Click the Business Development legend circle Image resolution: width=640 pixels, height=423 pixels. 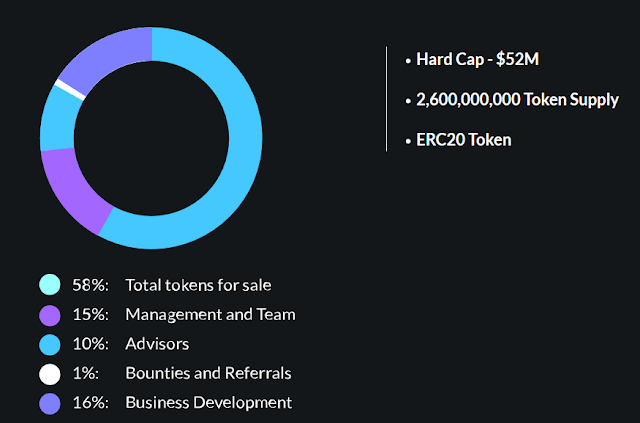click(x=50, y=403)
